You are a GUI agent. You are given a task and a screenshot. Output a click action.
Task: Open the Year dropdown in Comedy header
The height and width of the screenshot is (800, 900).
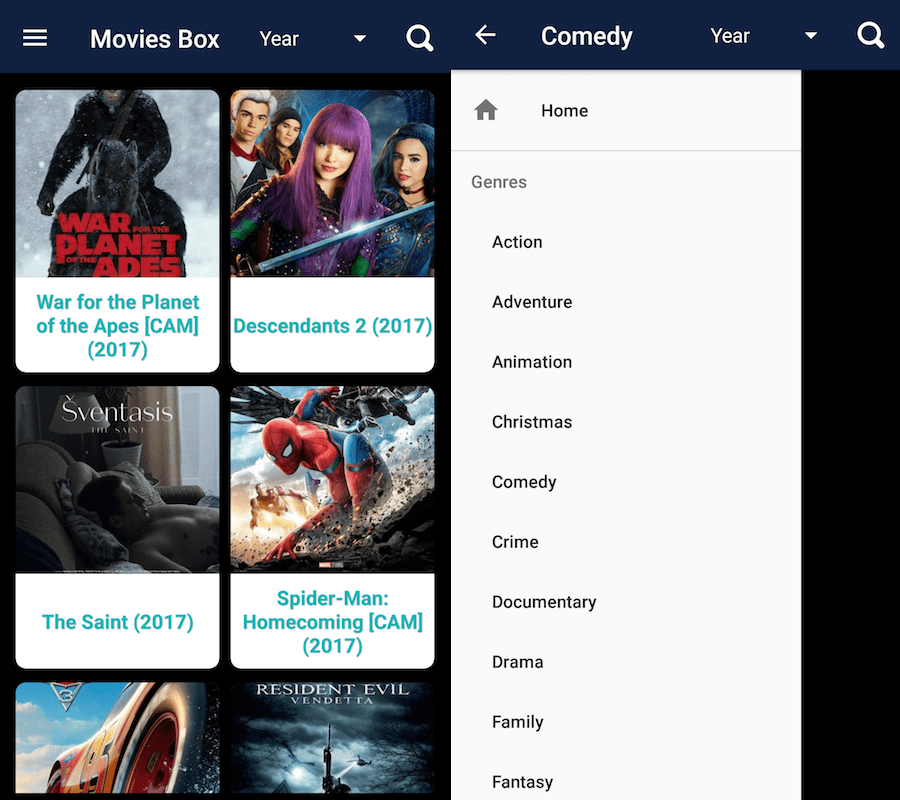pyautogui.click(x=763, y=36)
